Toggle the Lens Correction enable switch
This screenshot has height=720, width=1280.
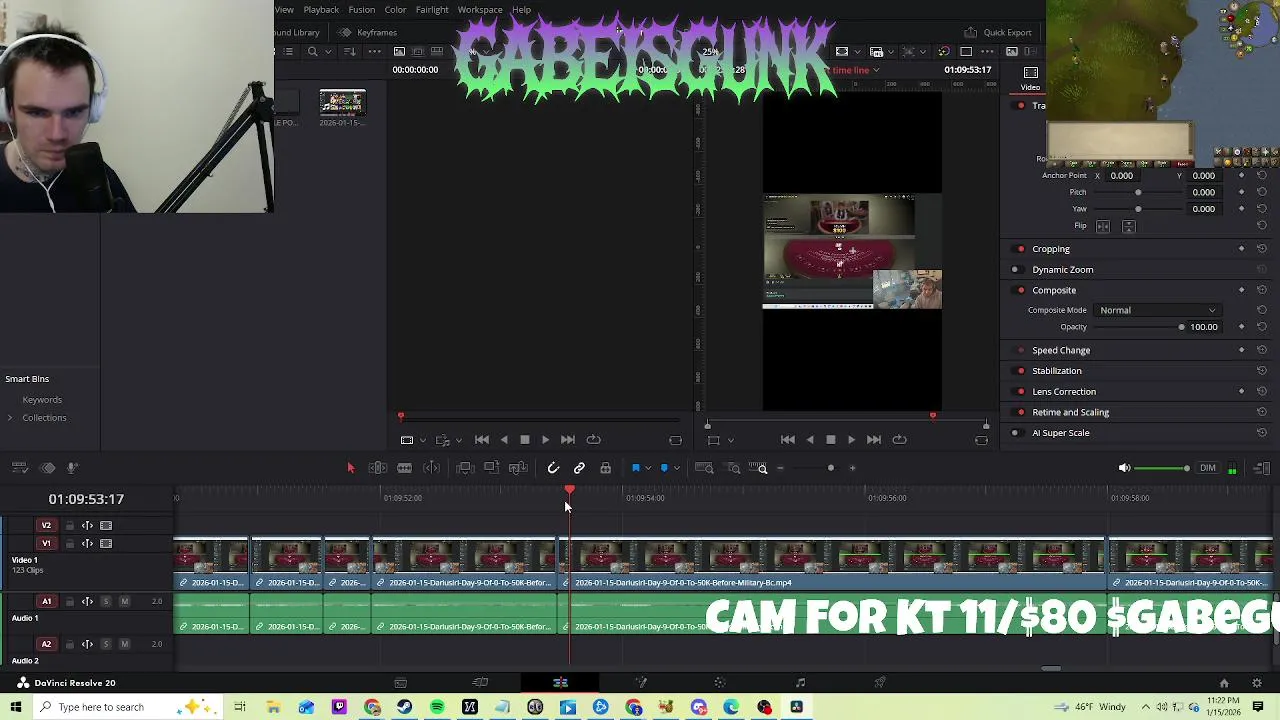[1020, 392]
